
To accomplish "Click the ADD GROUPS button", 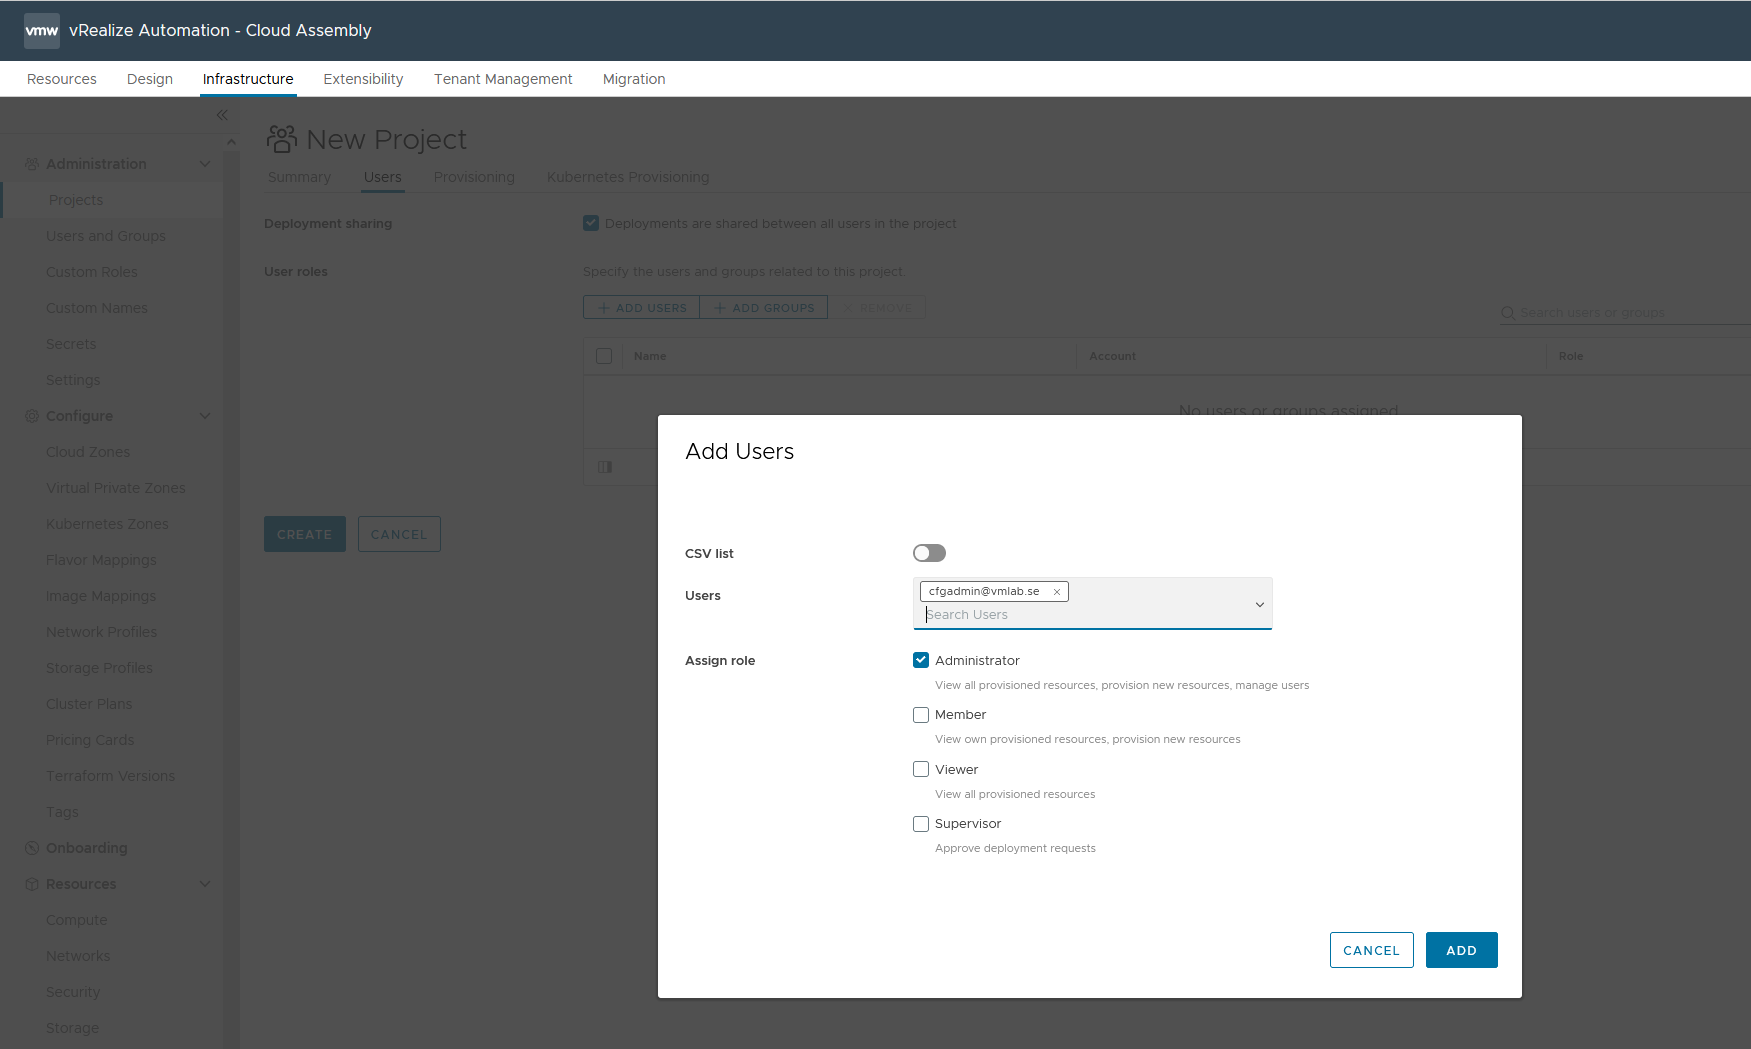I will (x=764, y=307).
